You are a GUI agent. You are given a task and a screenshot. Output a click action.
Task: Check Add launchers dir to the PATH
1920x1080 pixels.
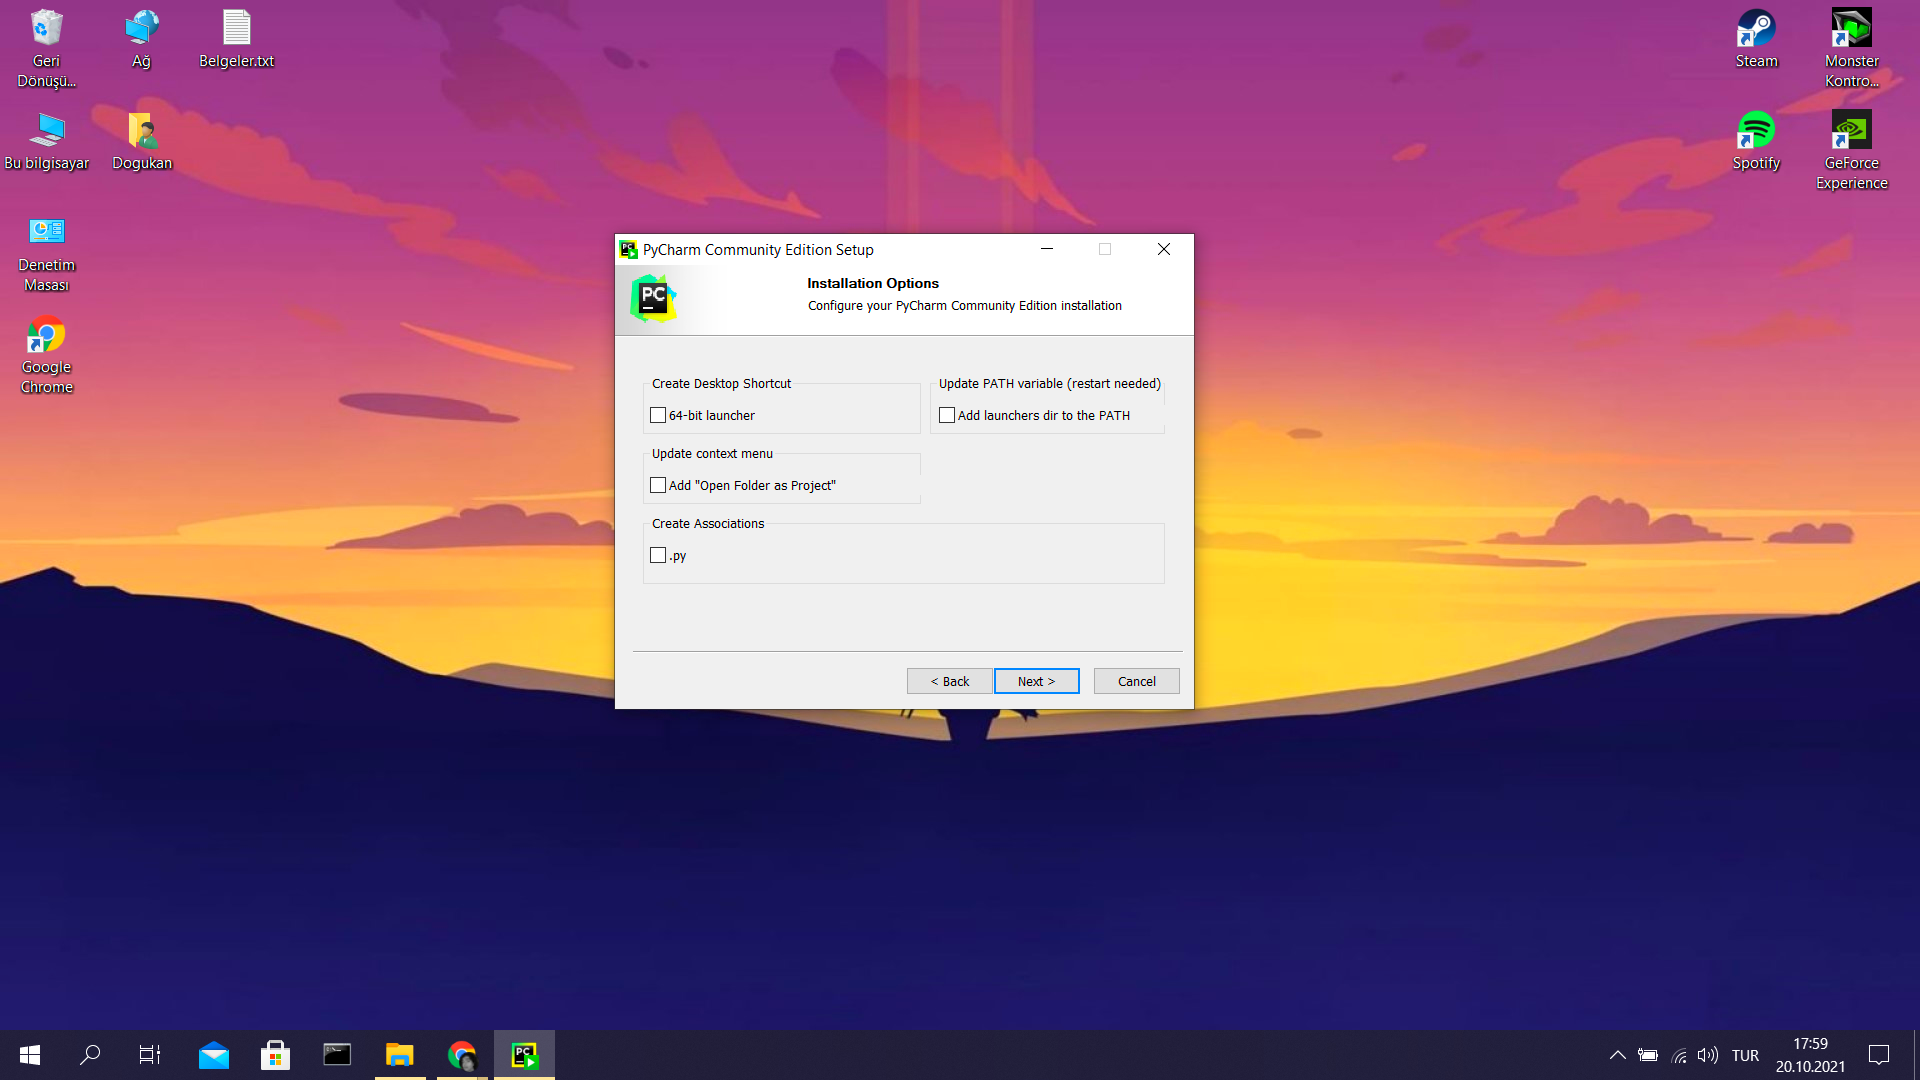(x=947, y=415)
